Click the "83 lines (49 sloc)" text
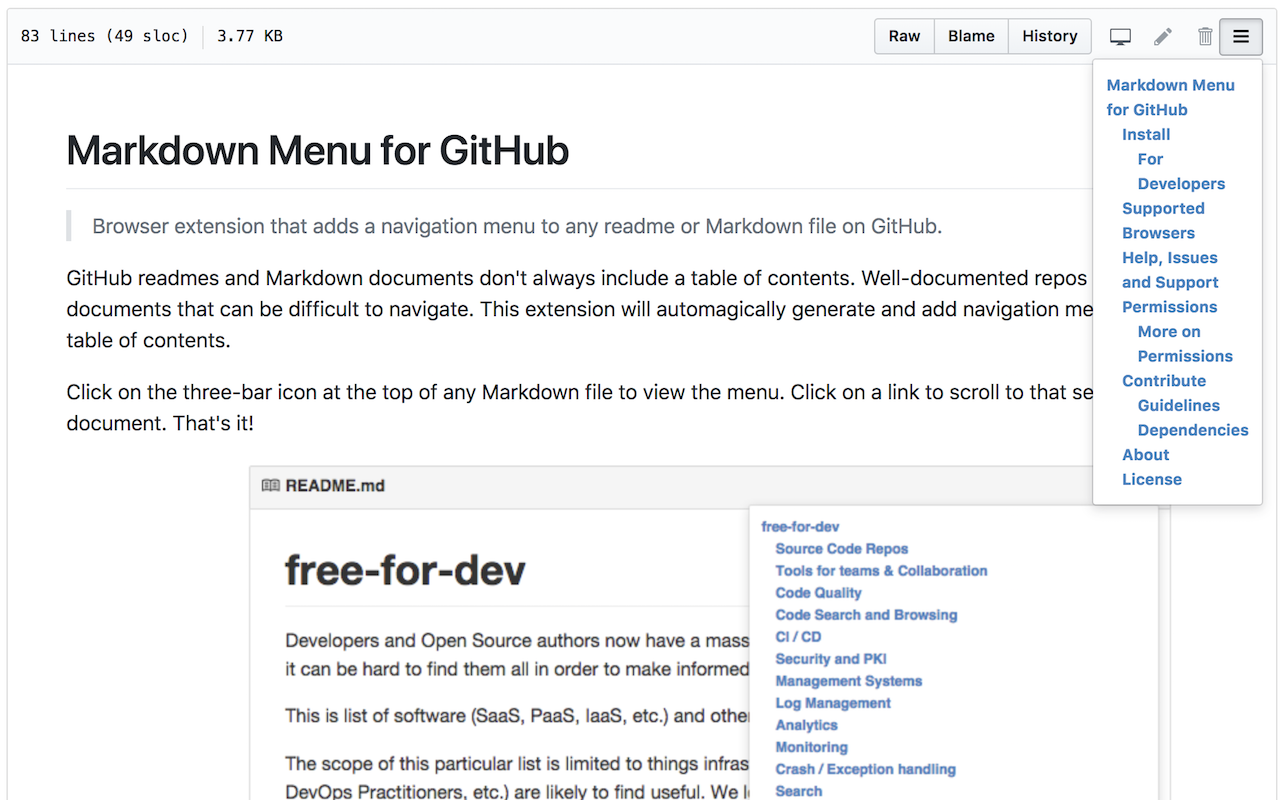Screen dimensions: 1280x800 (x=104, y=36)
